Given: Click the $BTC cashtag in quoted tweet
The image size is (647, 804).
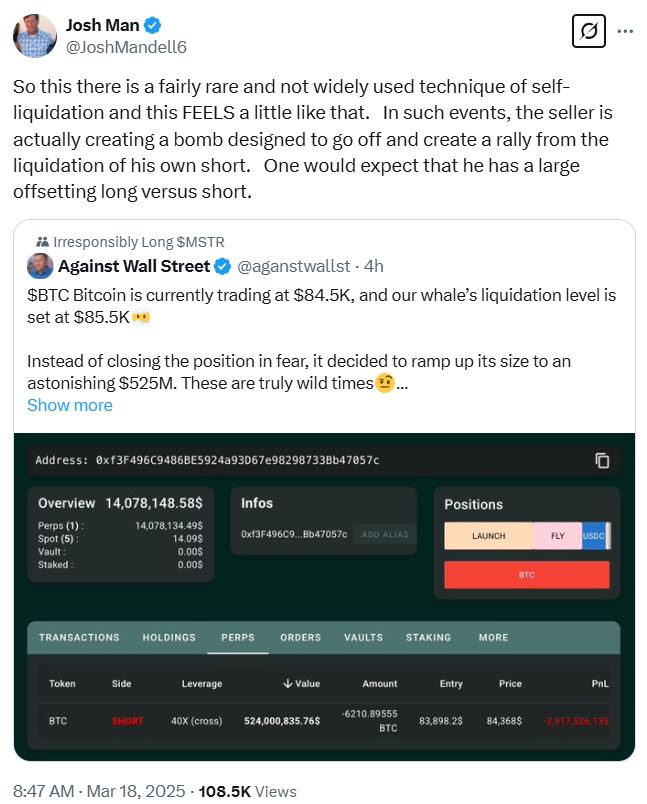Looking at the screenshot, I should coord(46,295).
